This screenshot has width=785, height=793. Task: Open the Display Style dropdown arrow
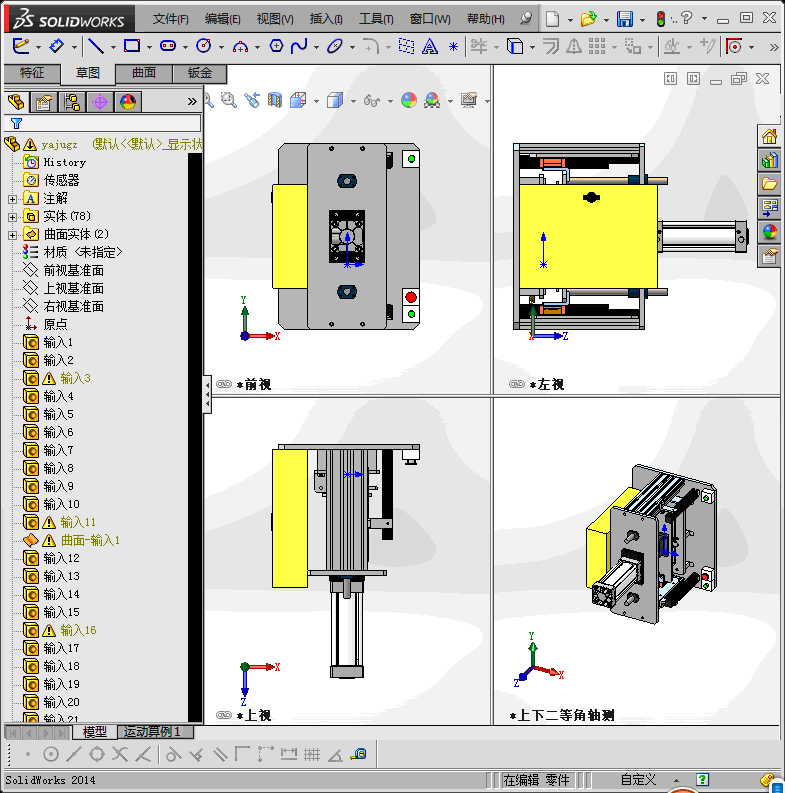pos(353,101)
